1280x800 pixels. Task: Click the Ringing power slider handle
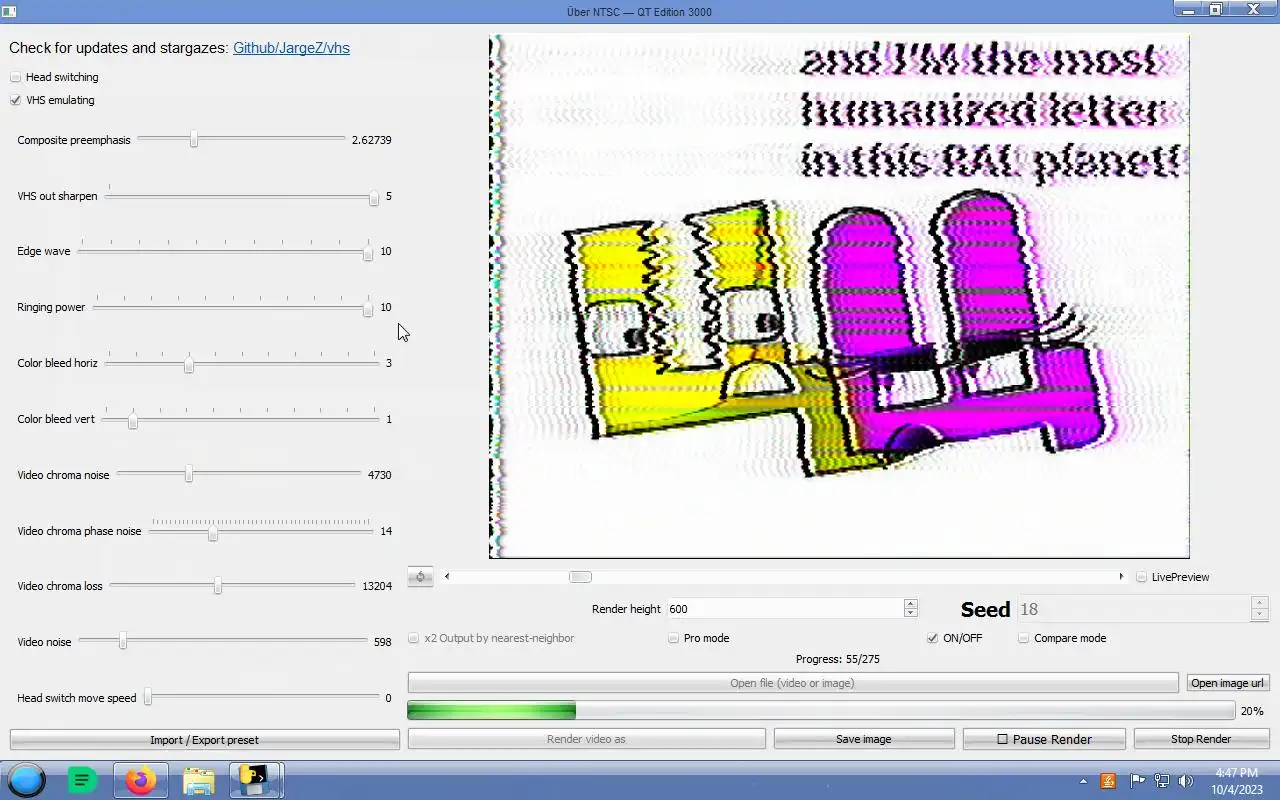(368, 308)
